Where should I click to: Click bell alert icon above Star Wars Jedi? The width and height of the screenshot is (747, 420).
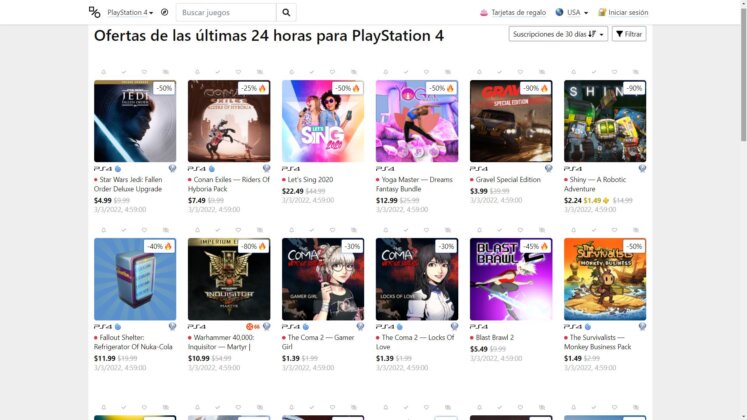[x=103, y=72]
